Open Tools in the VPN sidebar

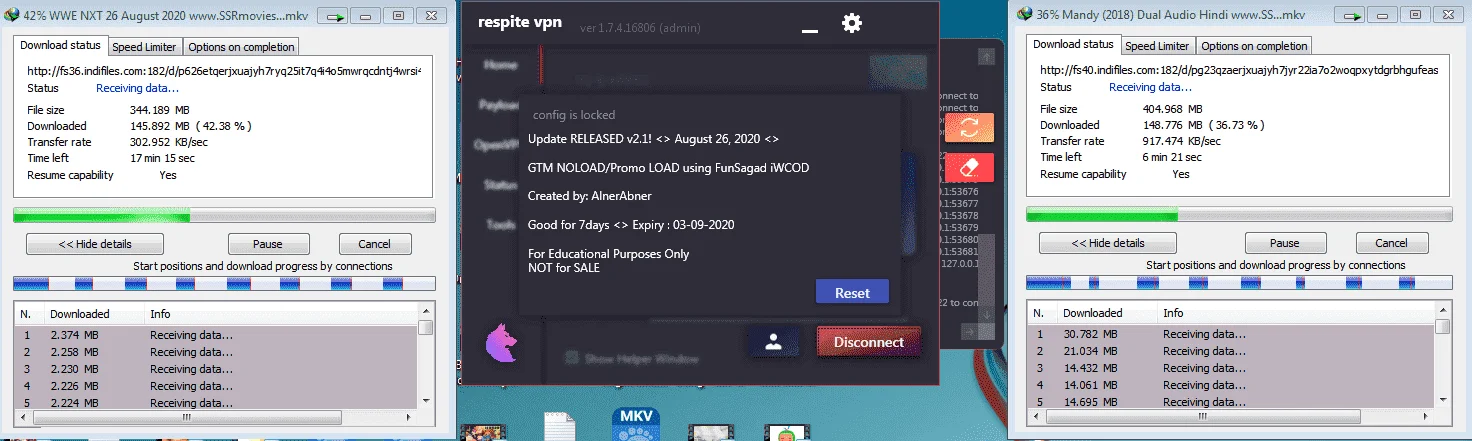pyautogui.click(x=500, y=224)
